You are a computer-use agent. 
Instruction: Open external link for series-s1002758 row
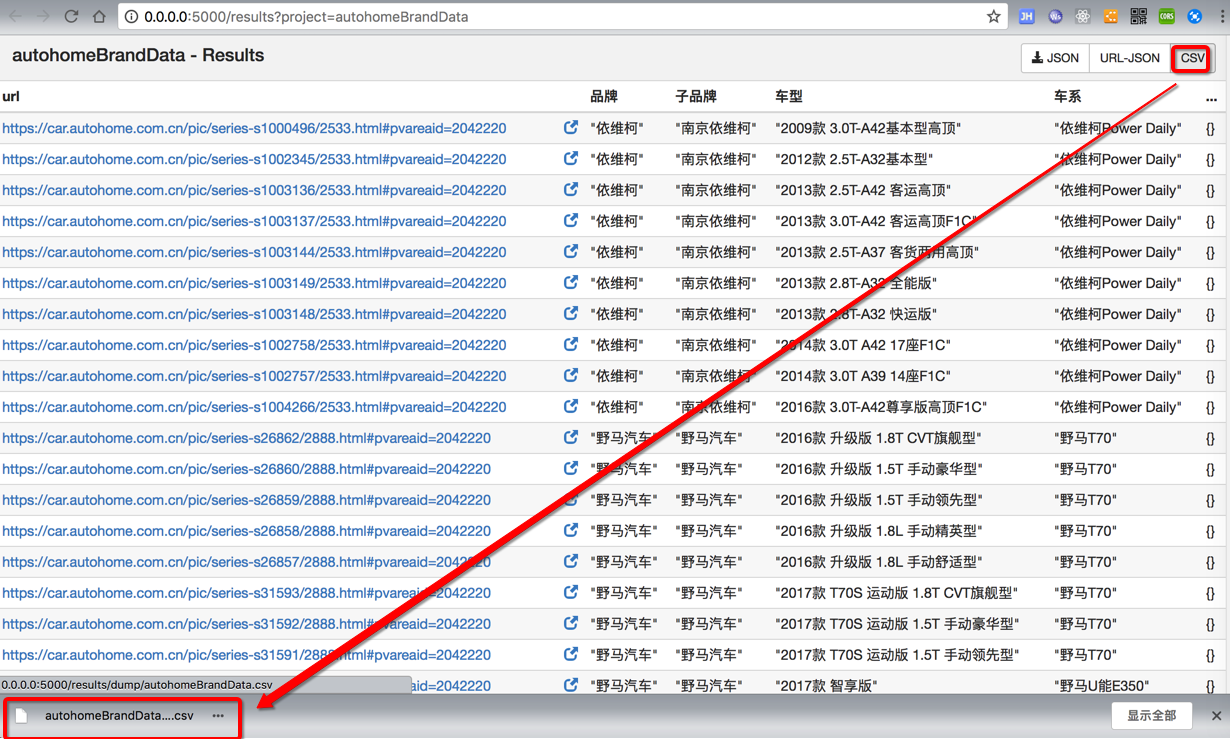coord(571,345)
